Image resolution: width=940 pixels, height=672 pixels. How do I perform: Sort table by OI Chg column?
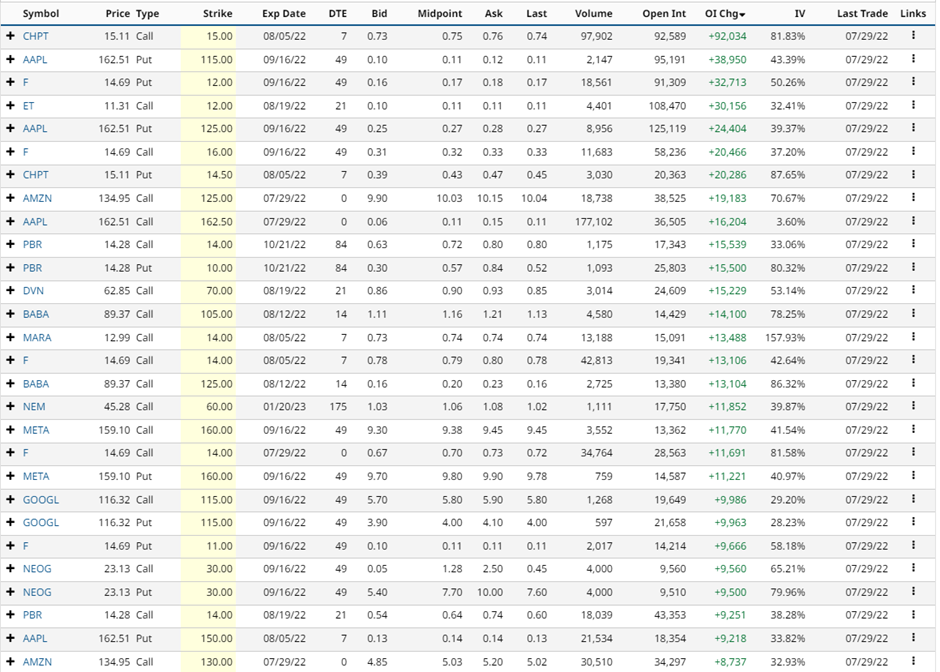(x=725, y=13)
